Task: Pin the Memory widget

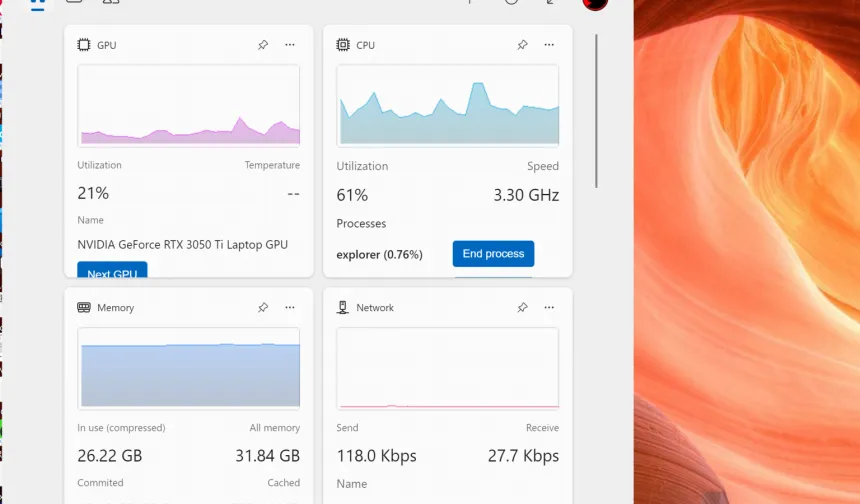Action: (263, 308)
